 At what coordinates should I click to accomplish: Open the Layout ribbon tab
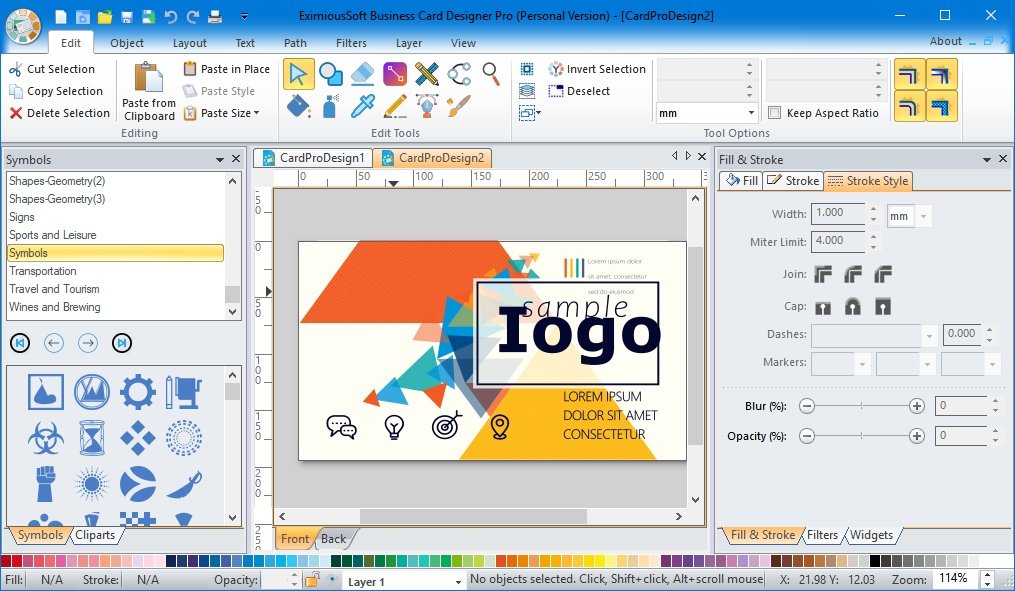coord(190,43)
